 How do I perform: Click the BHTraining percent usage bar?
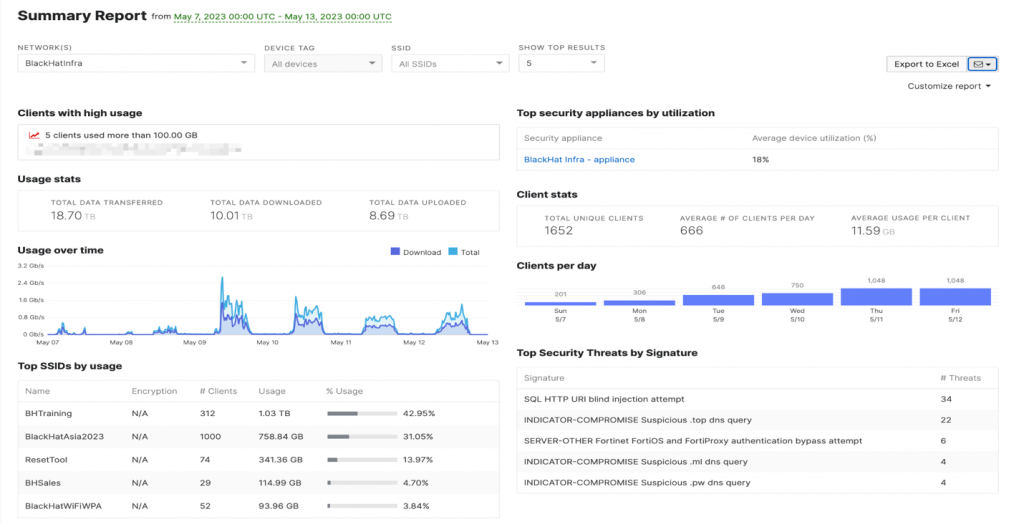click(x=361, y=413)
